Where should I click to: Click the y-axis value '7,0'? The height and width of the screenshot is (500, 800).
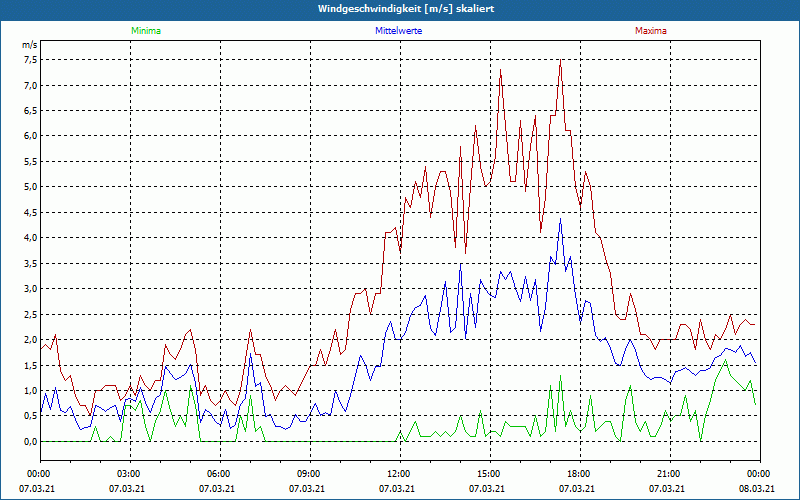pos(30,85)
